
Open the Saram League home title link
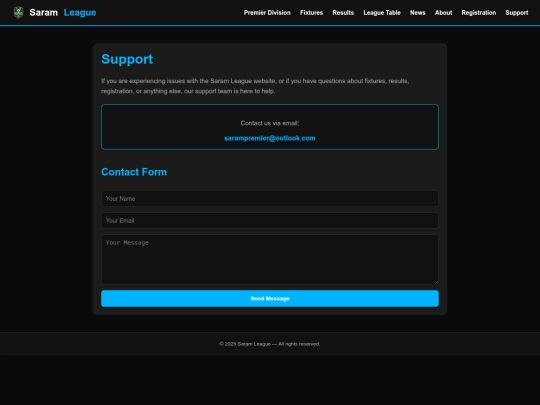[x=63, y=12]
